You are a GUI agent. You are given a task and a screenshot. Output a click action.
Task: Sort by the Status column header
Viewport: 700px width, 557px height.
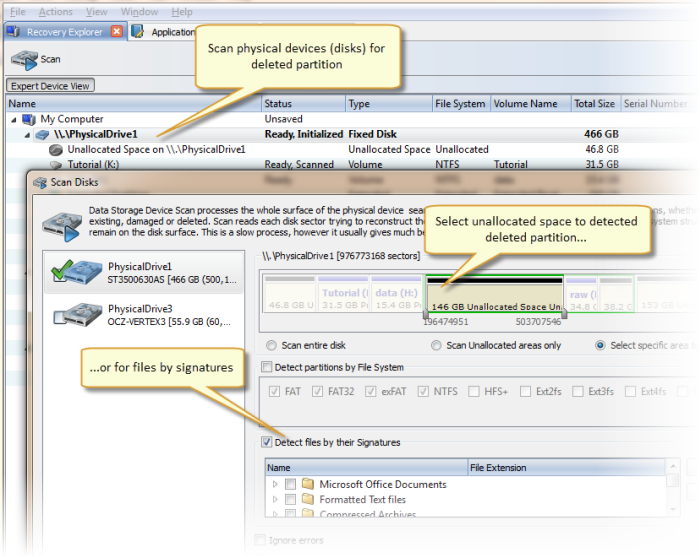tap(303, 104)
